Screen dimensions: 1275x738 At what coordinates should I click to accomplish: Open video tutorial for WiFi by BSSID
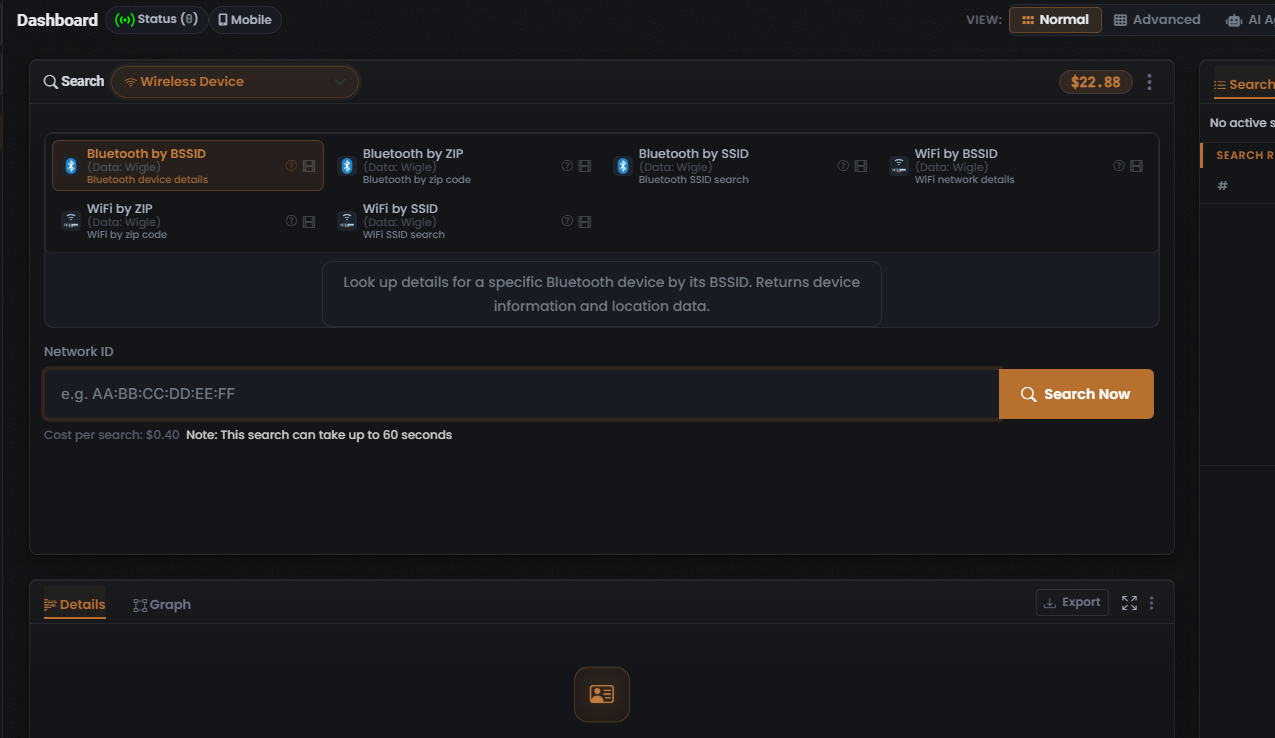pos(1137,166)
